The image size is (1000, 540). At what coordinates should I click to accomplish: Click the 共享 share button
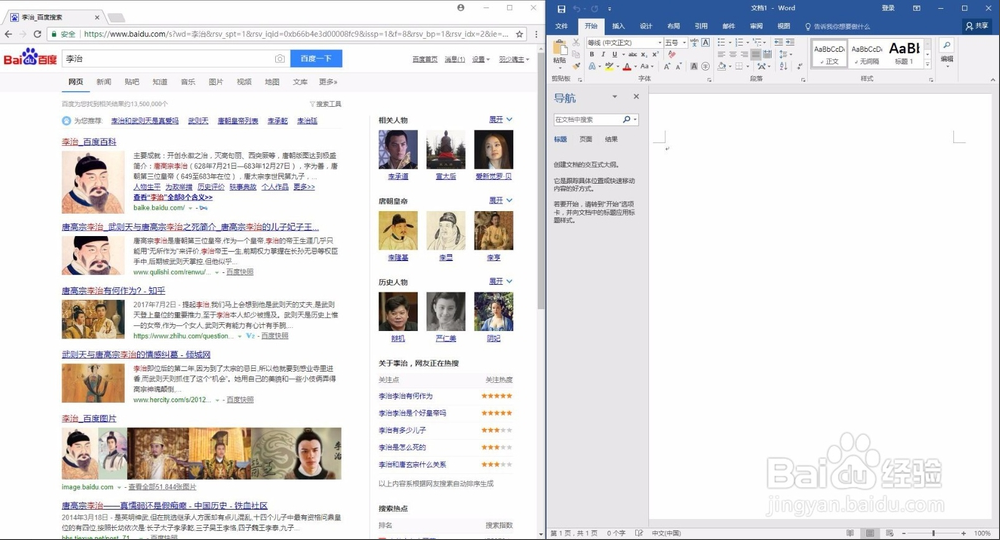977,26
